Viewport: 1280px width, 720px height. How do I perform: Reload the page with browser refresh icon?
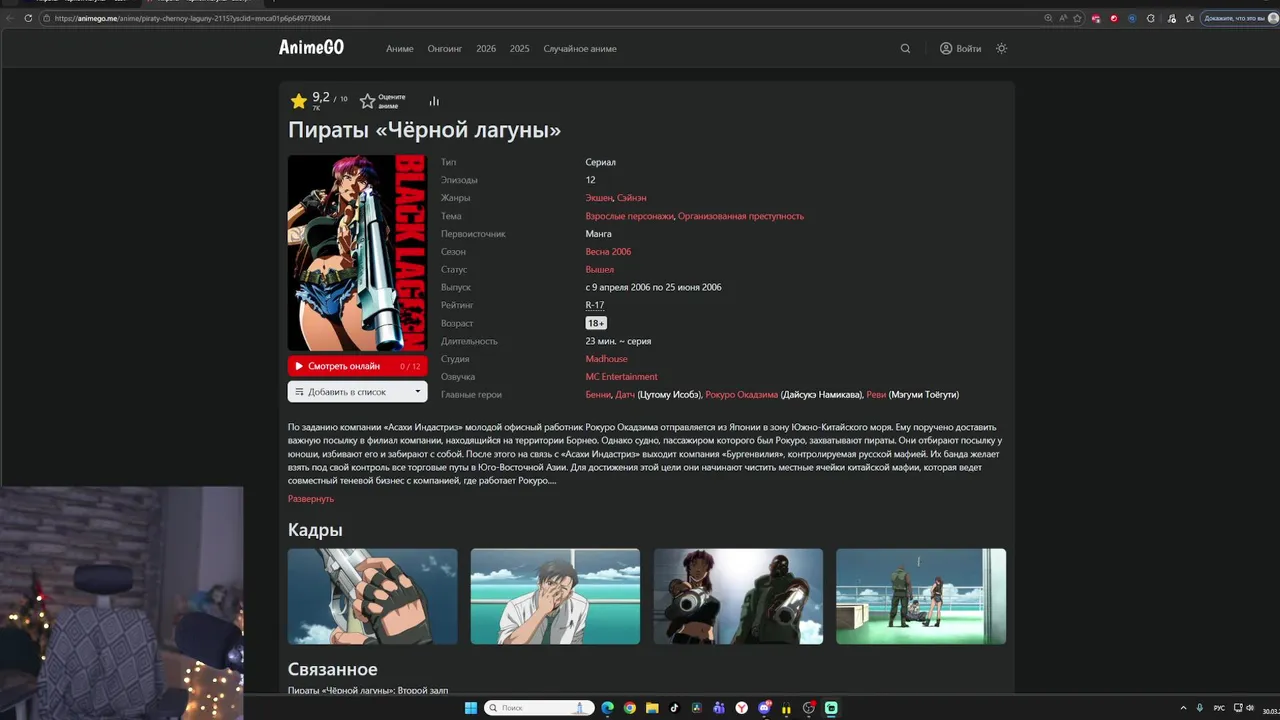[x=28, y=18]
